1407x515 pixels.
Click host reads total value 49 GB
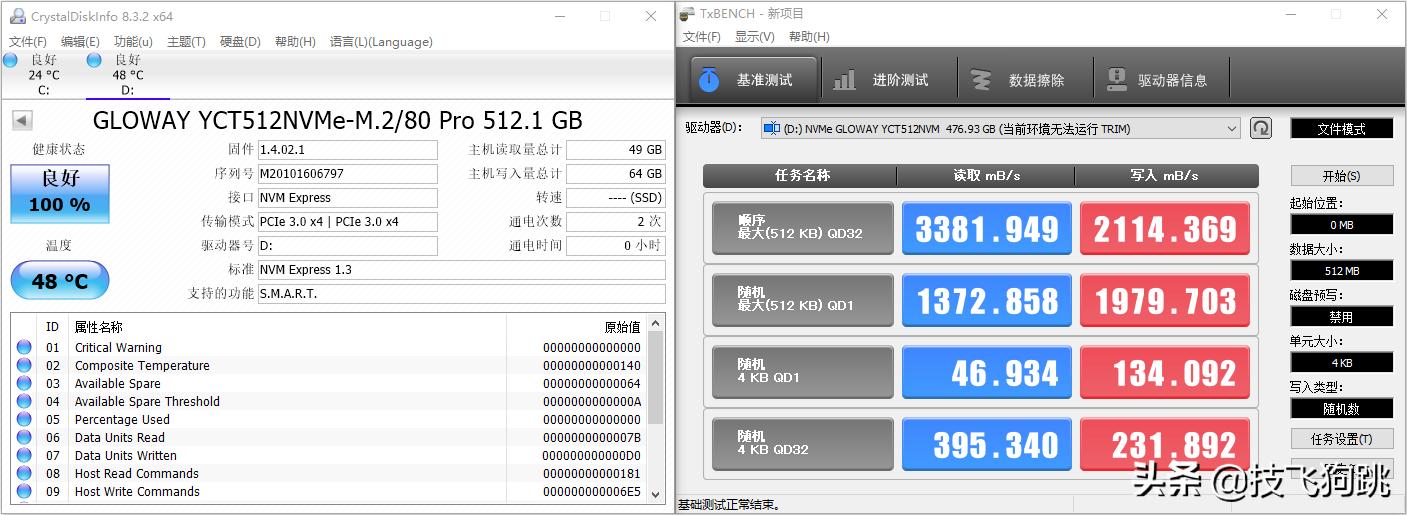point(615,150)
